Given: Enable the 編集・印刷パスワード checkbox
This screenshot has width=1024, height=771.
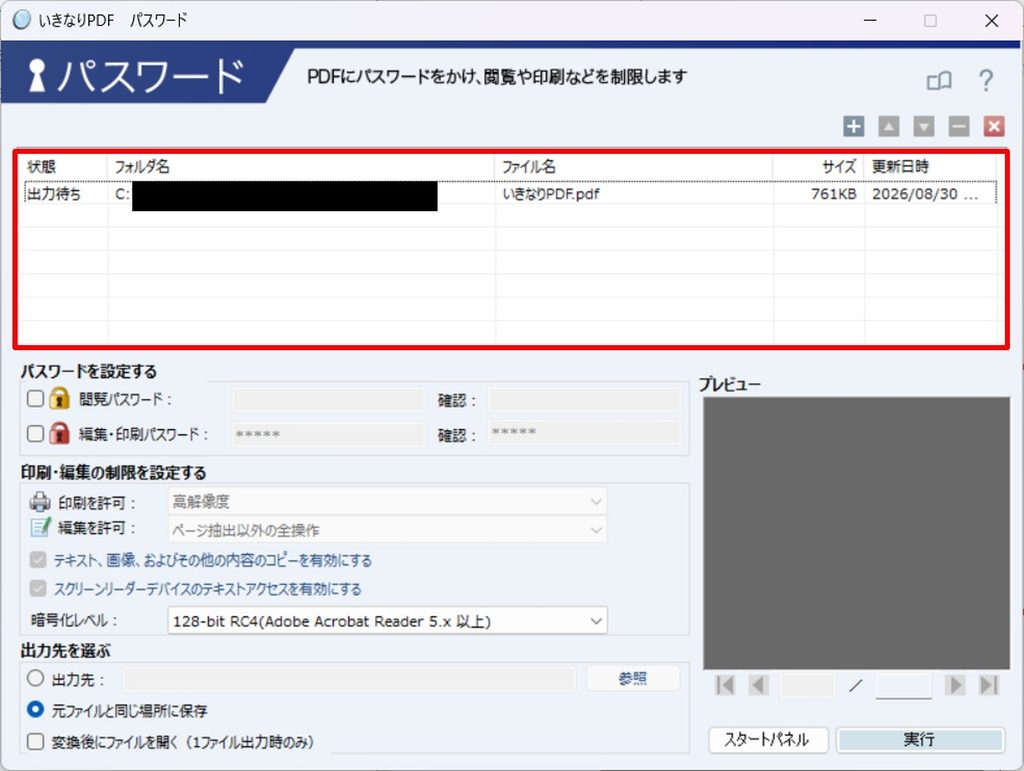Looking at the screenshot, I should coord(35,433).
